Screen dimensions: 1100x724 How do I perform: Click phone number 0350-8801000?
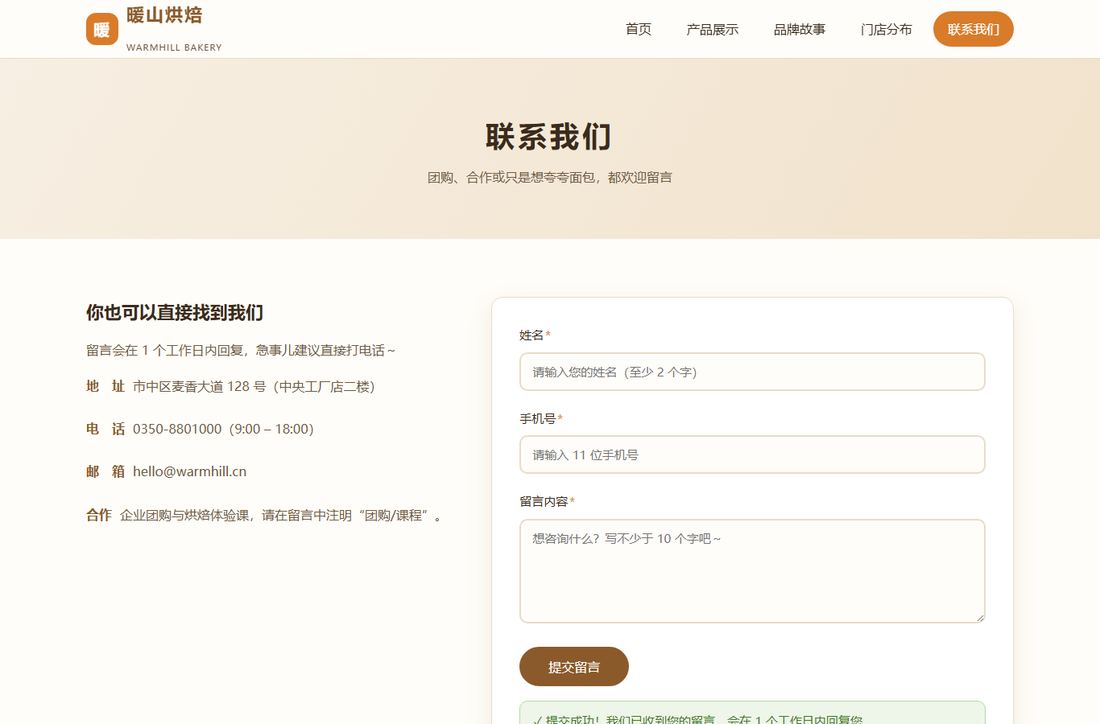click(x=177, y=429)
